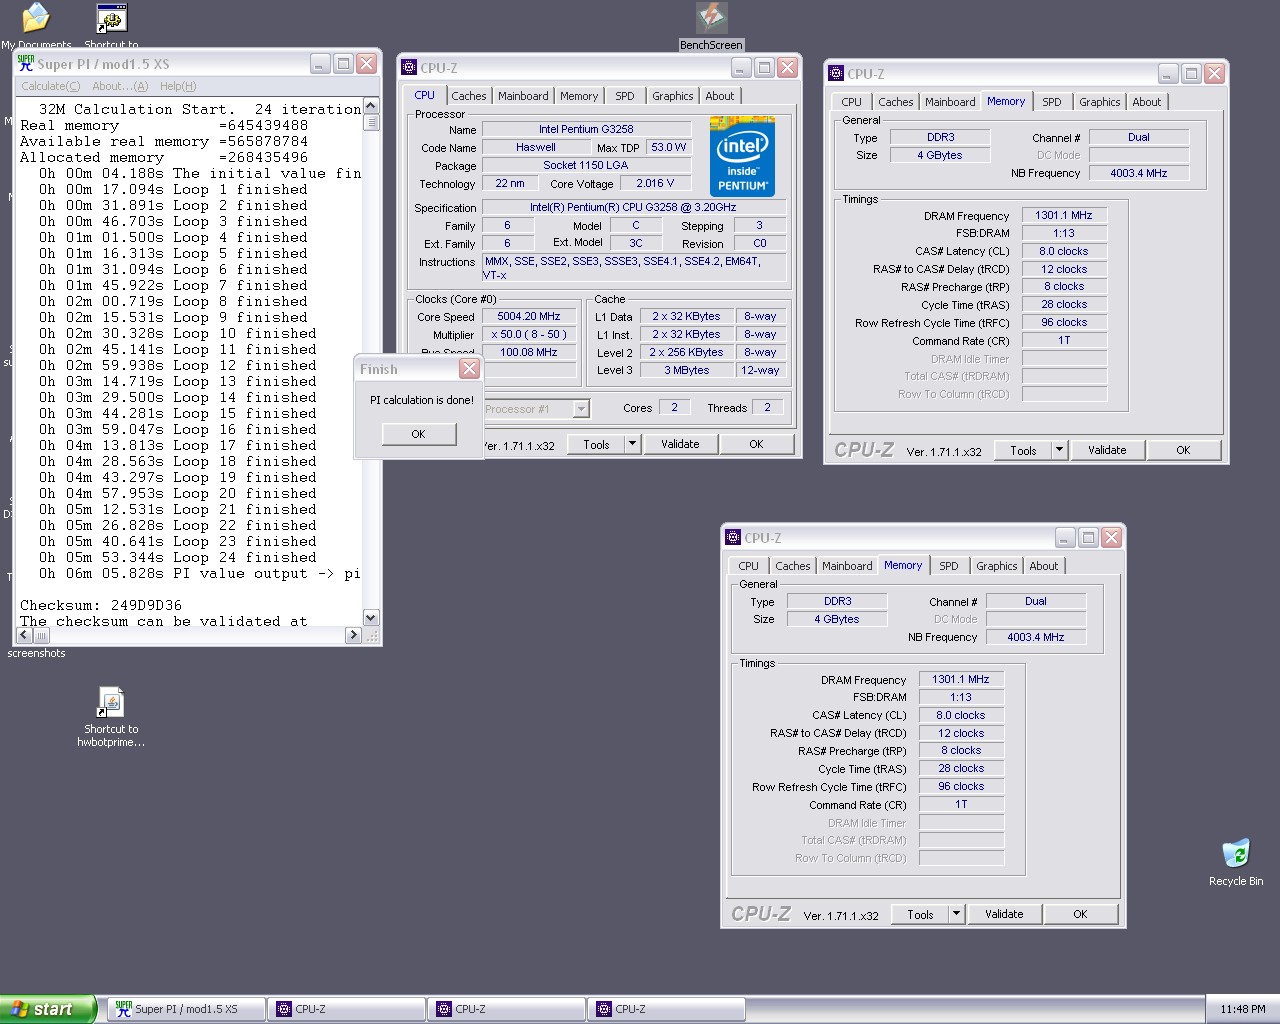1280x1024 pixels.
Task: Click Validate in lower Memory window
Action: coord(1004,914)
